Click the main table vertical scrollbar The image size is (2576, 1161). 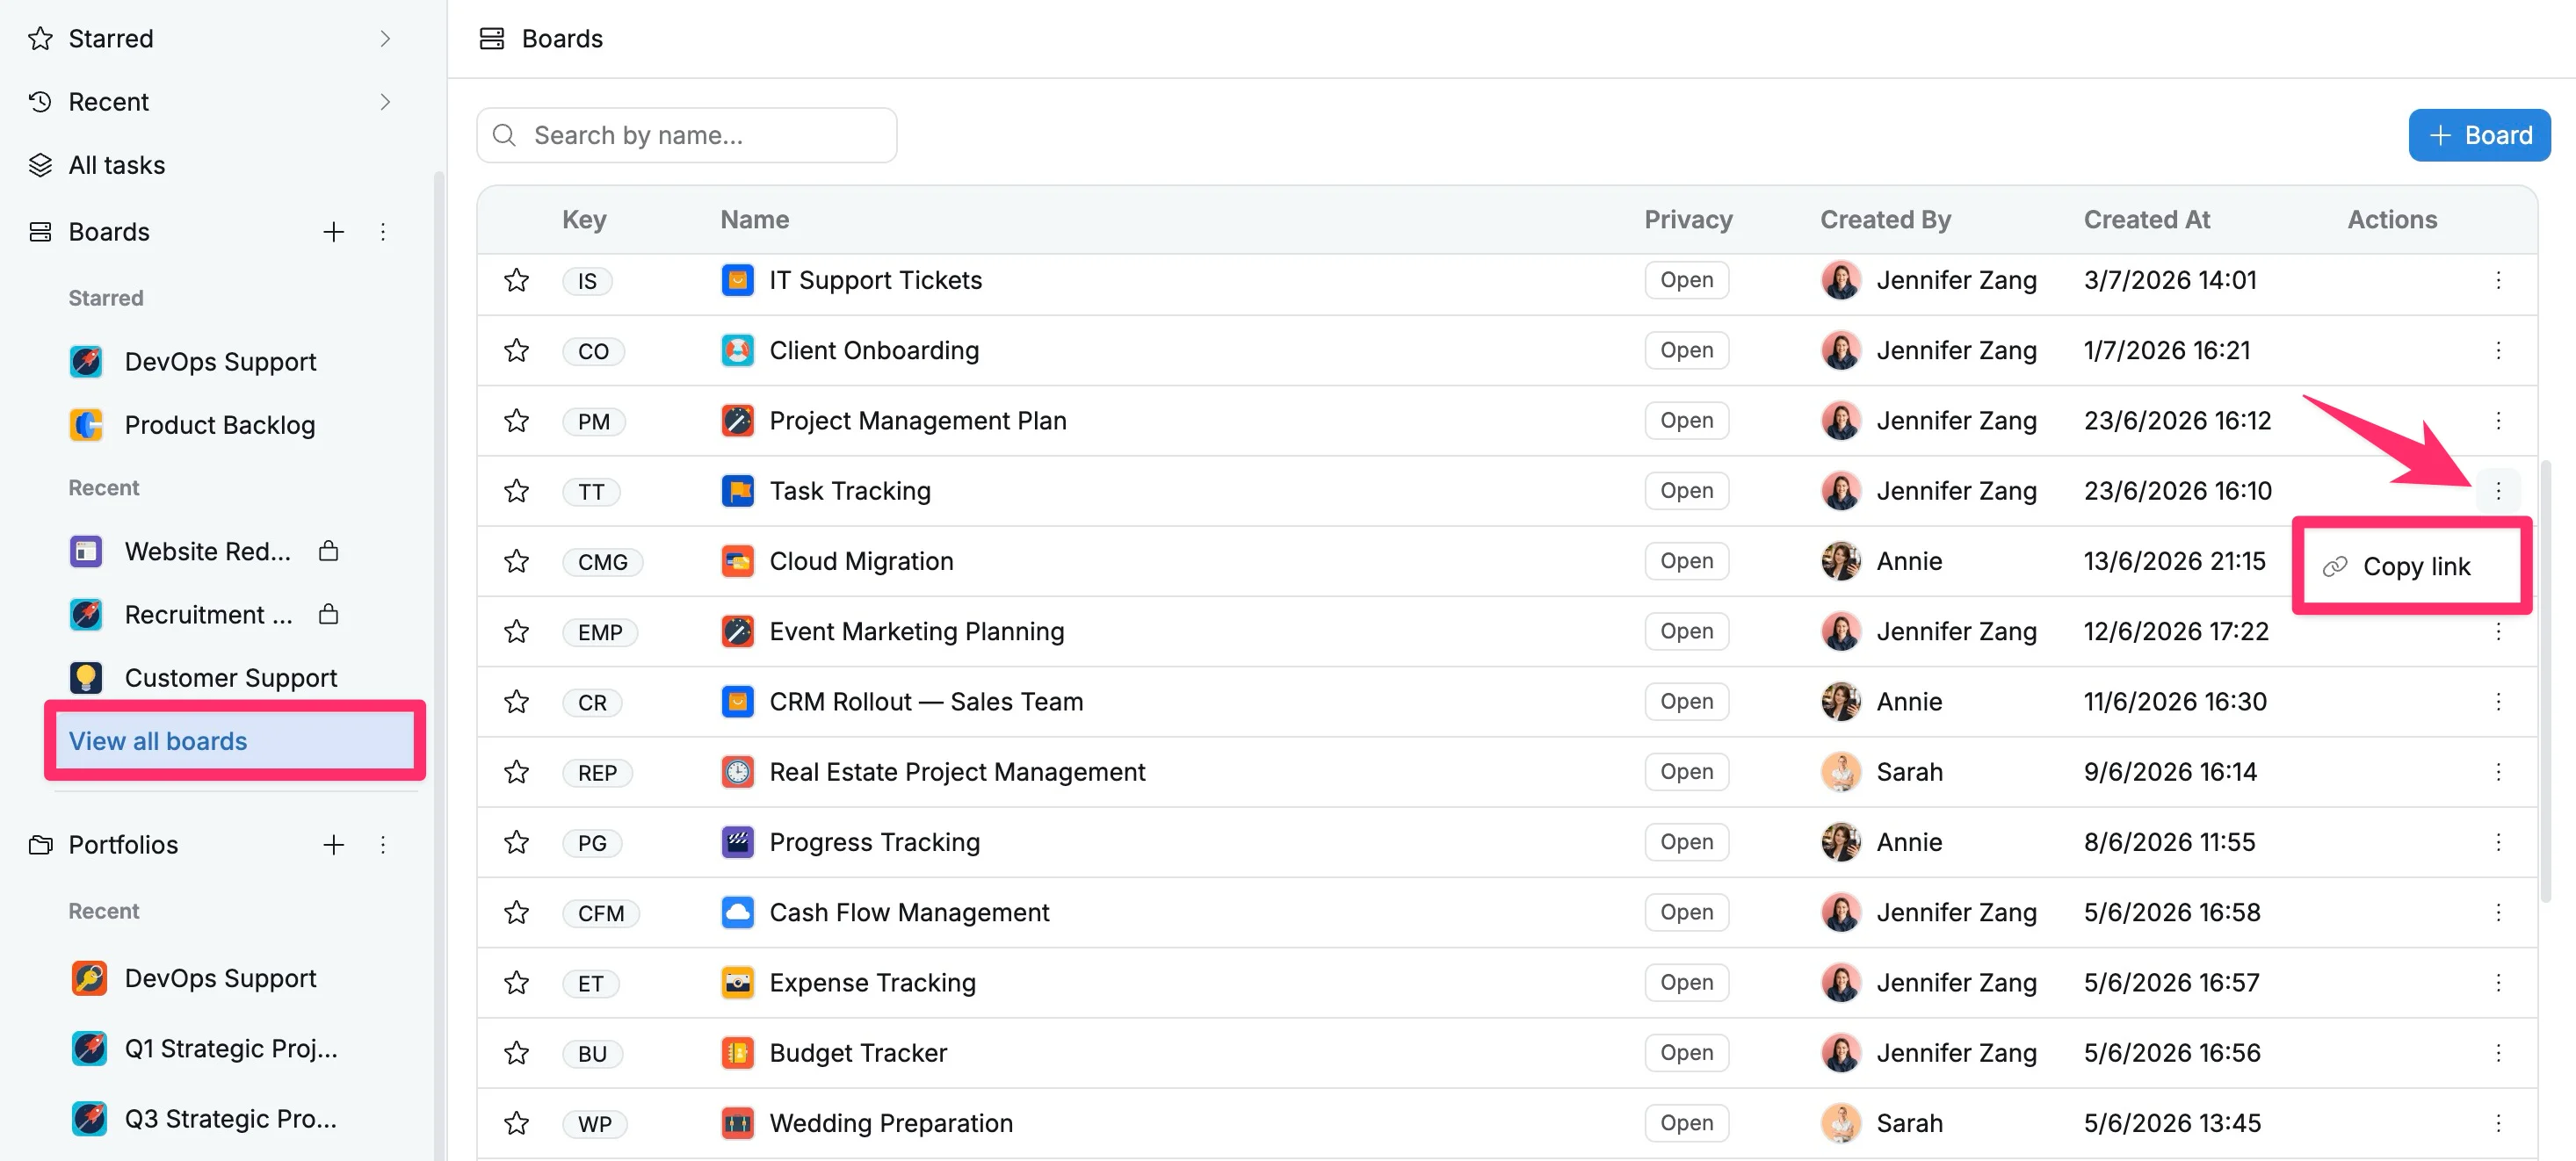[2546, 680]
